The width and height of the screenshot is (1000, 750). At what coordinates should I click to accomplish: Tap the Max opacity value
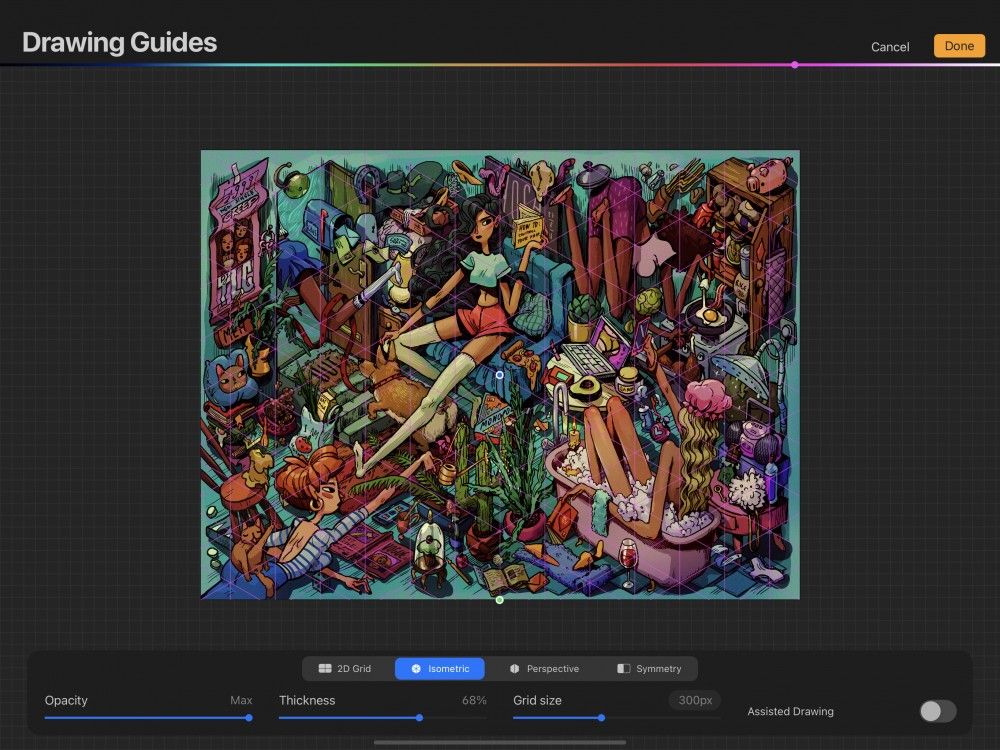tap(241, 700)
